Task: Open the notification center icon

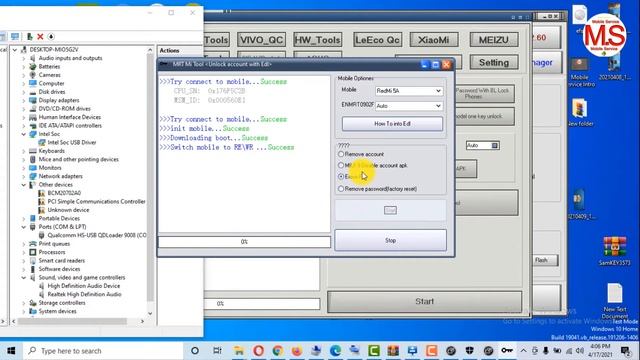Action: [625, 351]
